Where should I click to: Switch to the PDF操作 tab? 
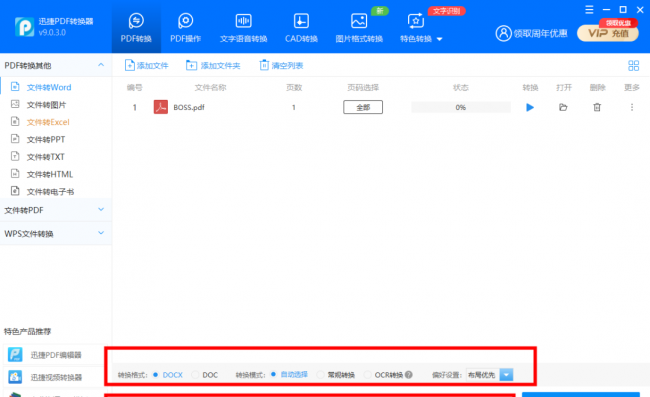(185, 27)
